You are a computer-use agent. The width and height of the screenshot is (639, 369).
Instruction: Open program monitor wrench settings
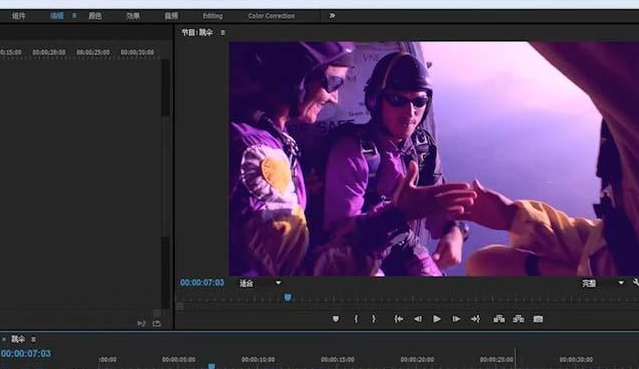(x=636, y=282)
